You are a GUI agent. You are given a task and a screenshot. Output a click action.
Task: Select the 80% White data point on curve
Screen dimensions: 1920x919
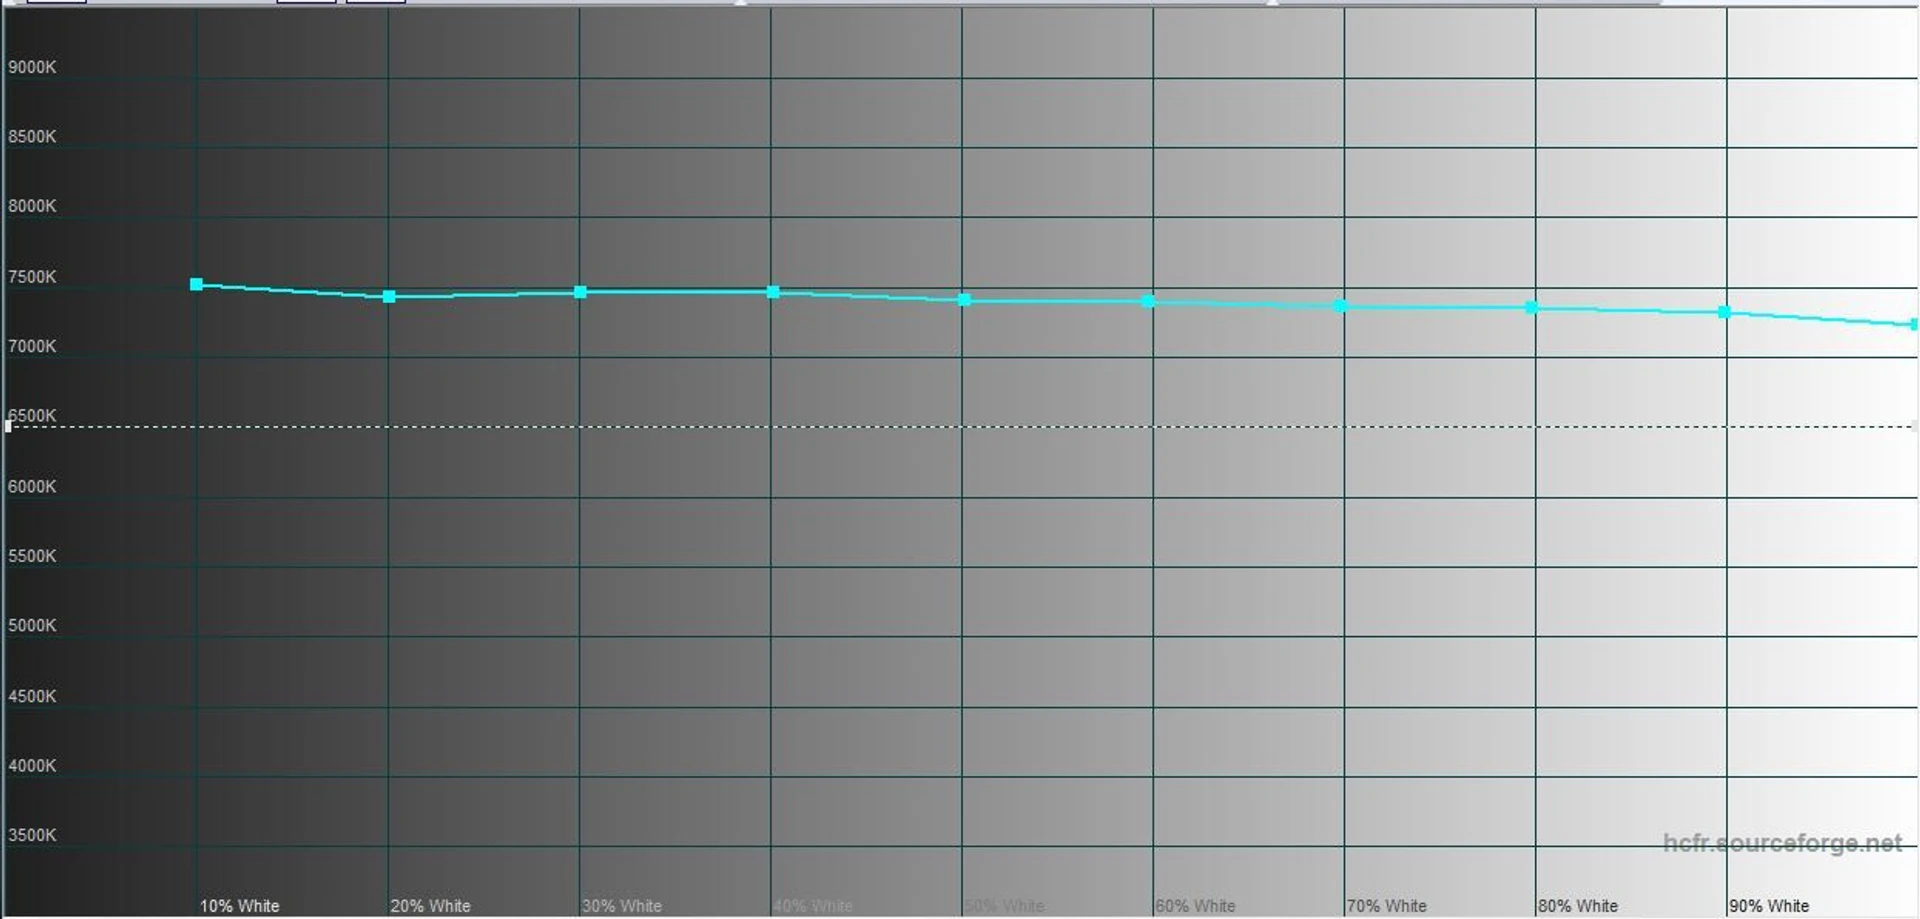click(1531, 308)
